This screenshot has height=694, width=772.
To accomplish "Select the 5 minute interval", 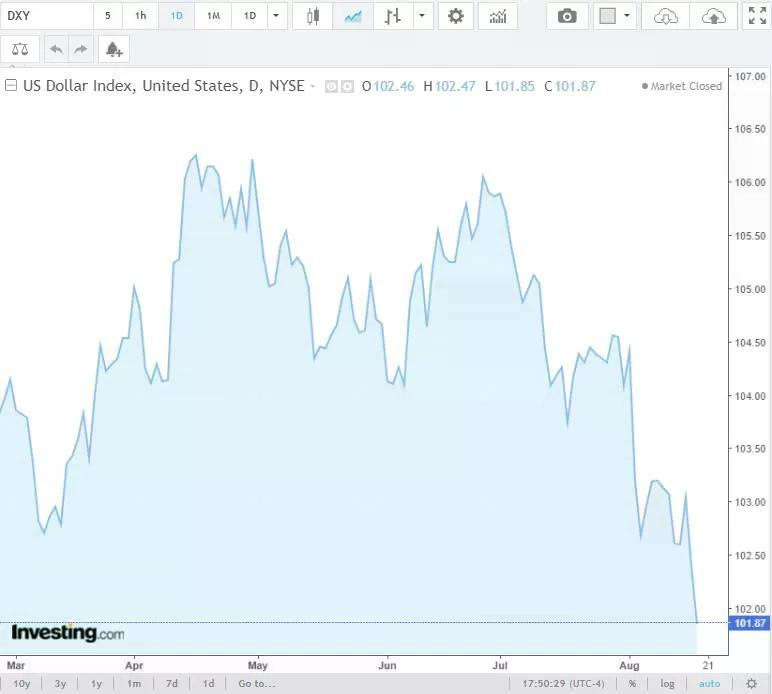I will pyautogui.click(x=107, y=16).
